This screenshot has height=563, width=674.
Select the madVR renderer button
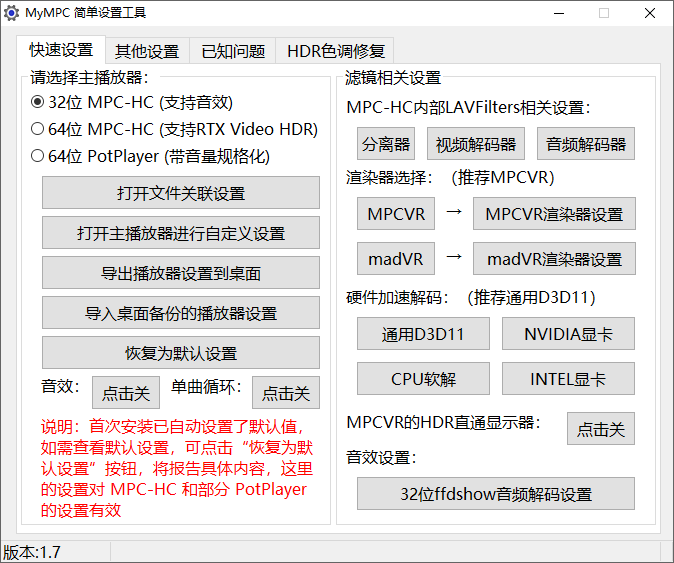[x=396, y=259]
